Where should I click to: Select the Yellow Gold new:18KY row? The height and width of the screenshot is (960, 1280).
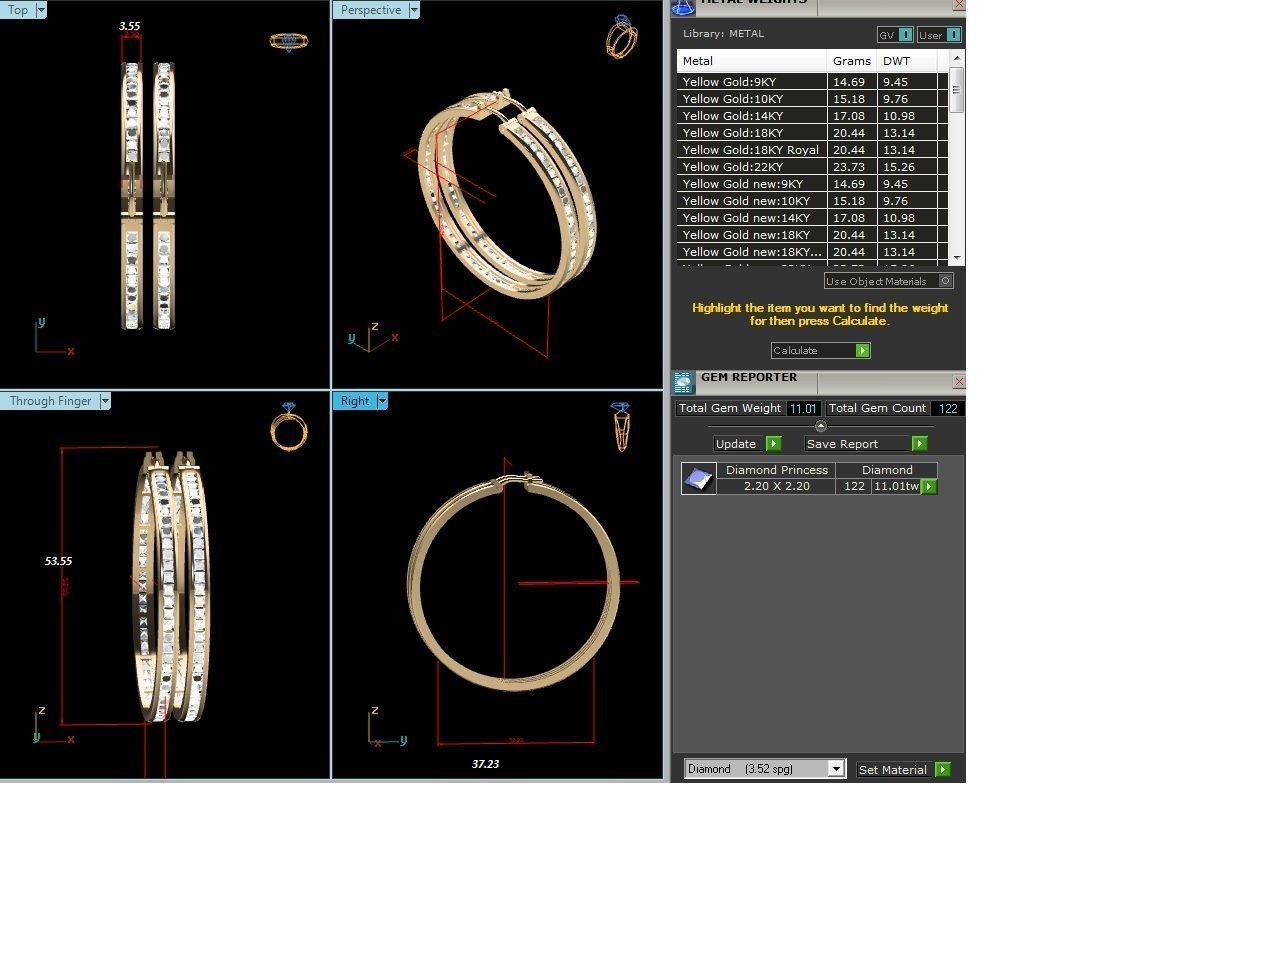812,235
